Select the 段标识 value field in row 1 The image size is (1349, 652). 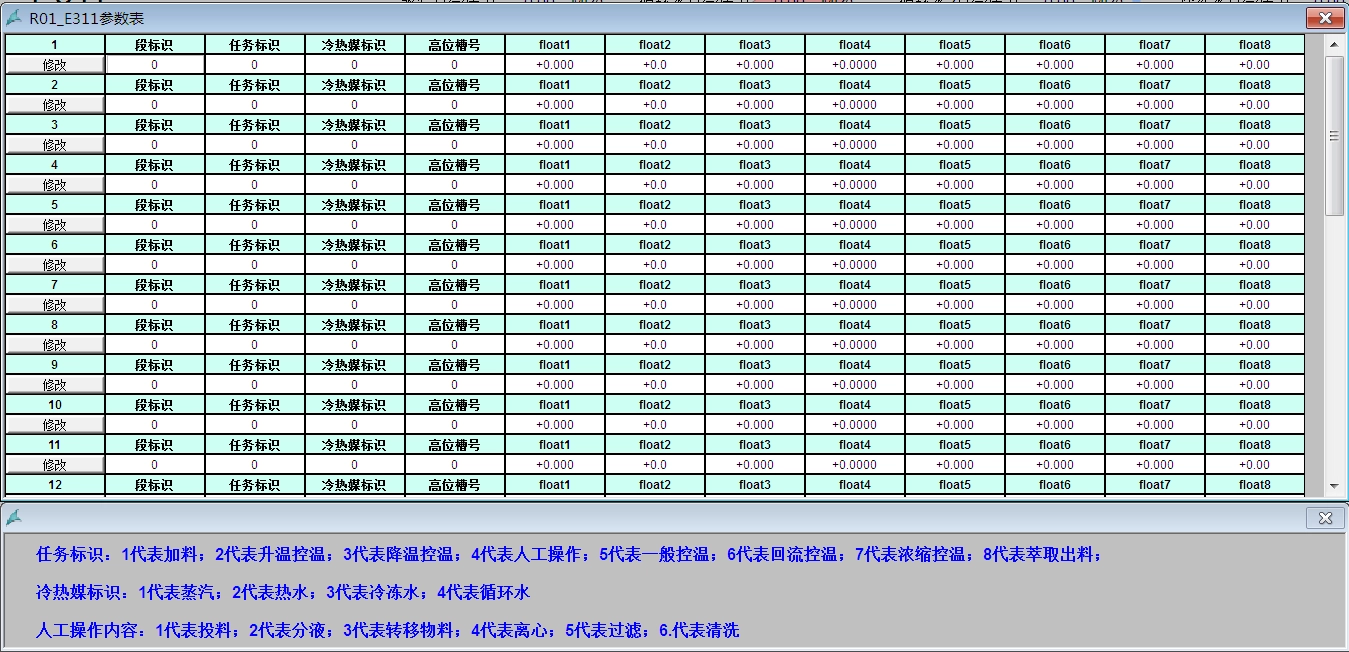click(155, 65)
